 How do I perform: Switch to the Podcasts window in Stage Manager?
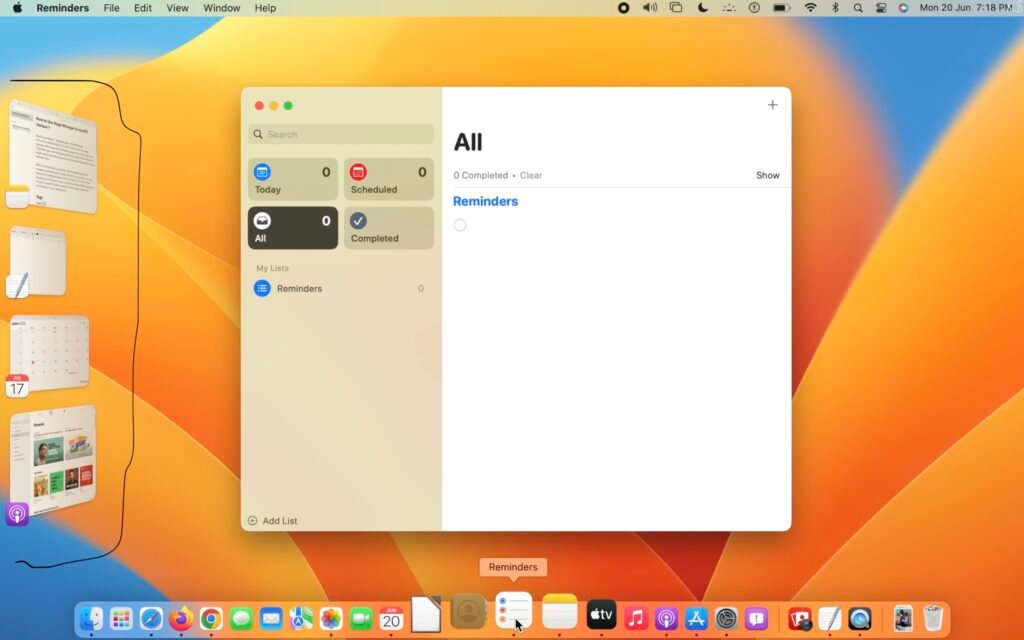click(54, 460)
